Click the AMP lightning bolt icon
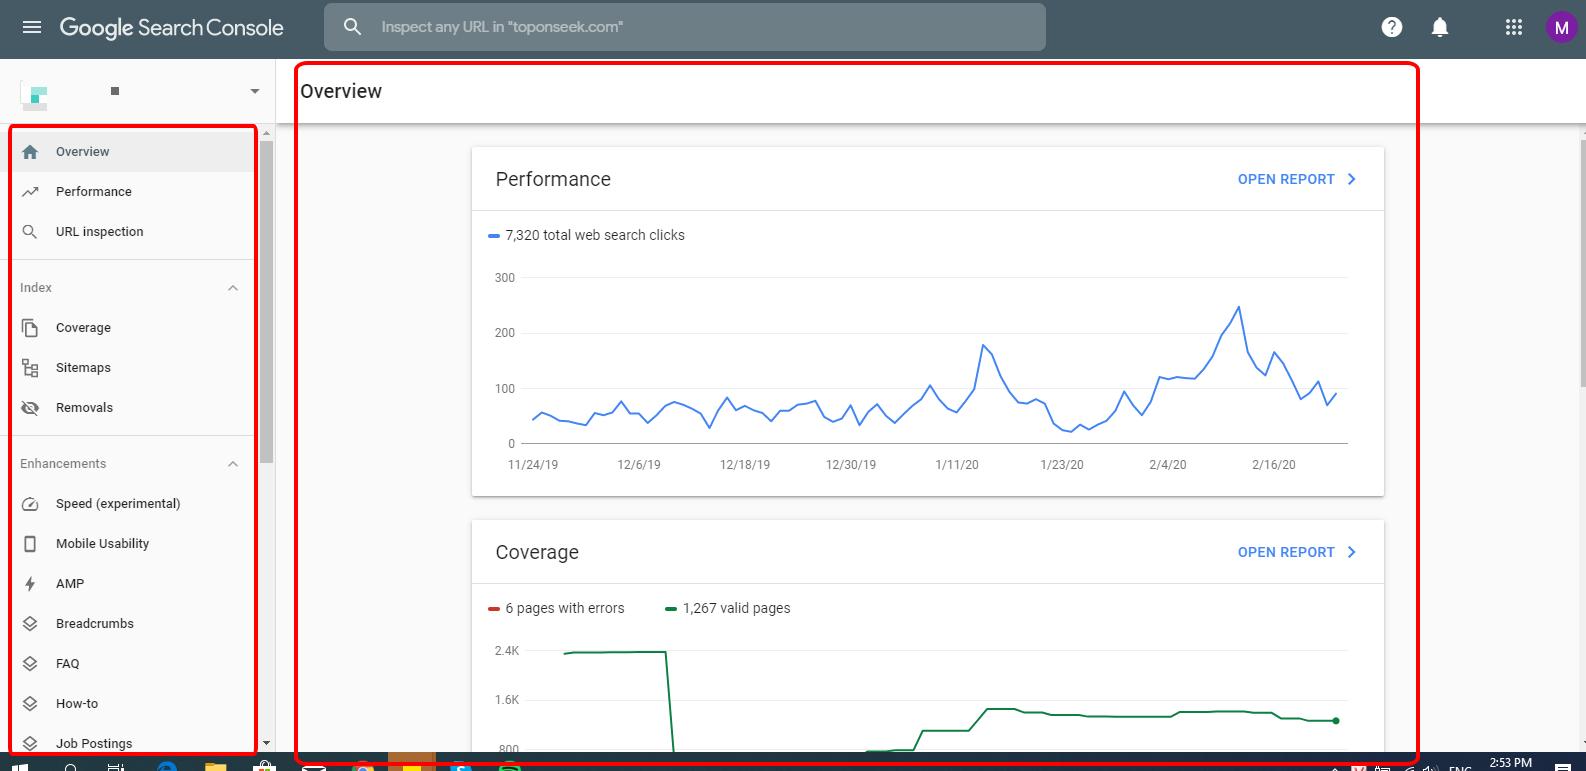The height and width of the screenshot is (771, 1586). click(x=30, y=584)
